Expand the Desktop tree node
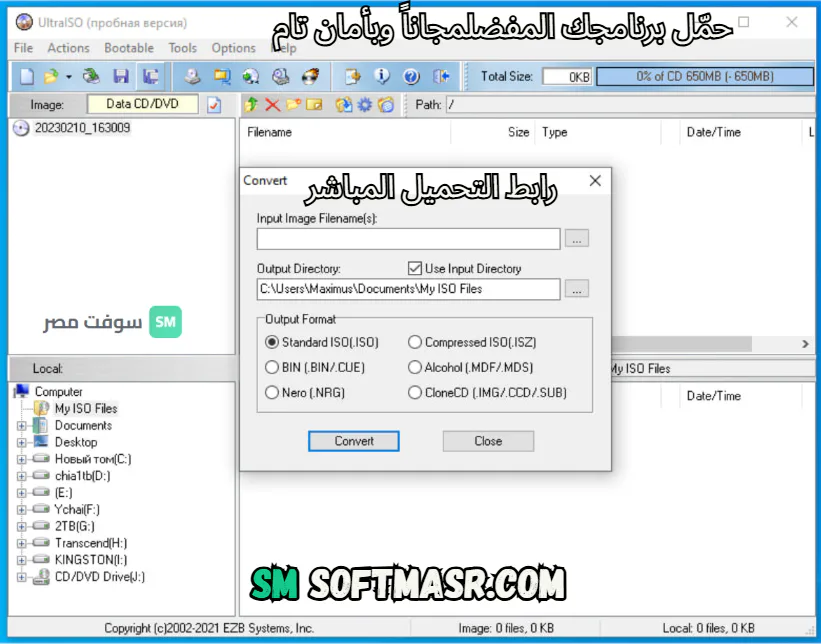Image resolution: width=821 pixels, height=644 pixels. tap(21, 442)
